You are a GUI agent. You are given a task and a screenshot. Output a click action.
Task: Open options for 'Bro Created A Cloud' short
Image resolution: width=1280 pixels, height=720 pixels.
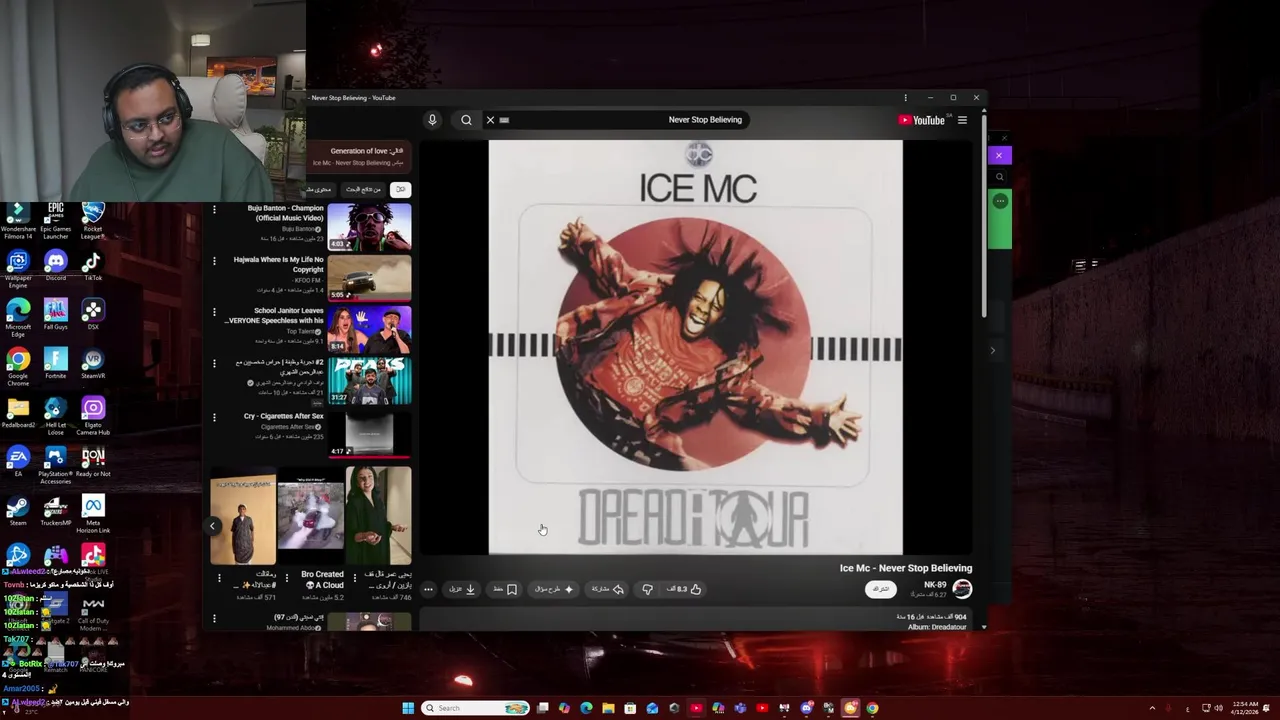coord(287,577)
